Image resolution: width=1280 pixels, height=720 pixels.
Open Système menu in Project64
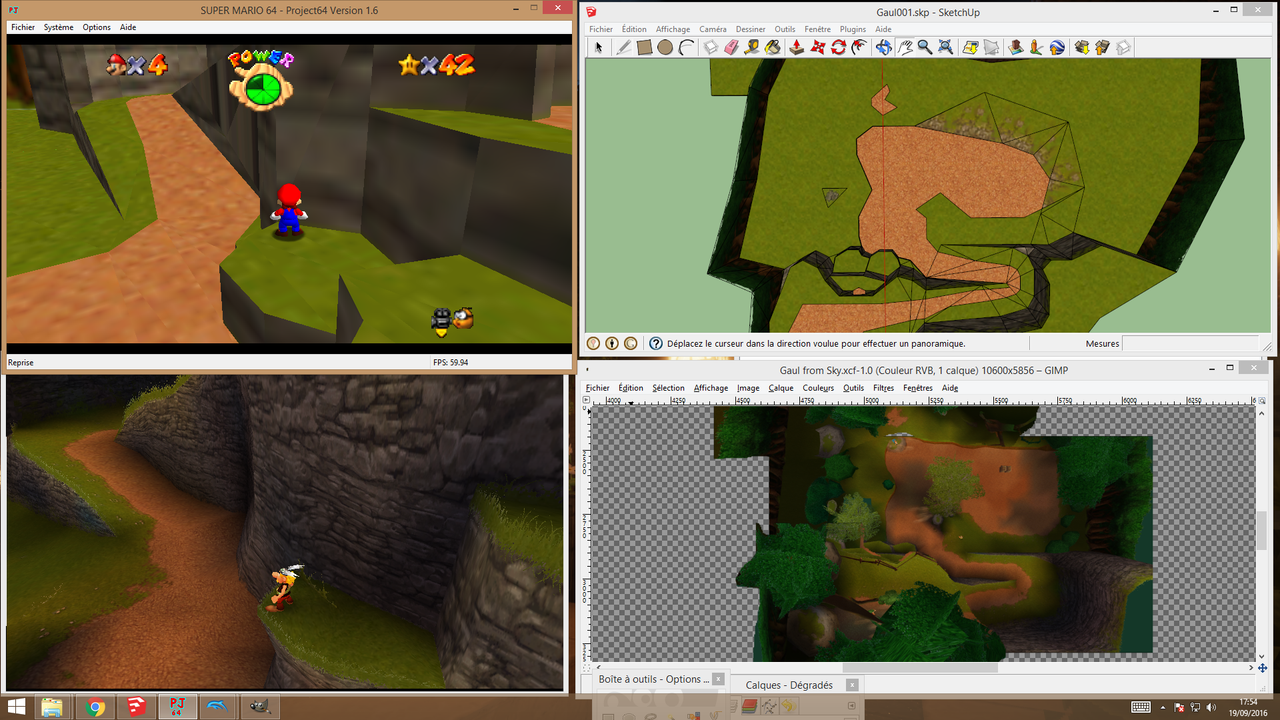coord(58,27)
